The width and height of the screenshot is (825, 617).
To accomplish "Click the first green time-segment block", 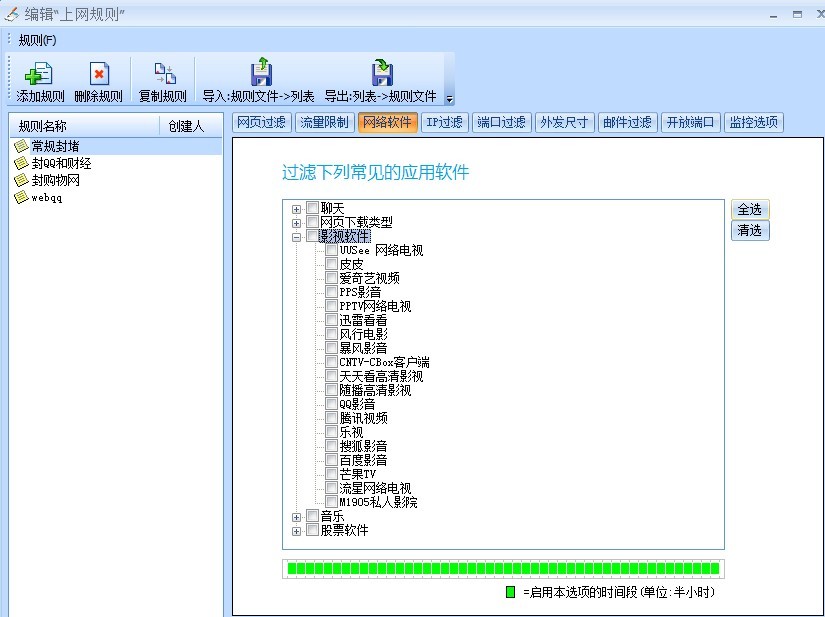I will pyautogui.click(x=292, y=568).
